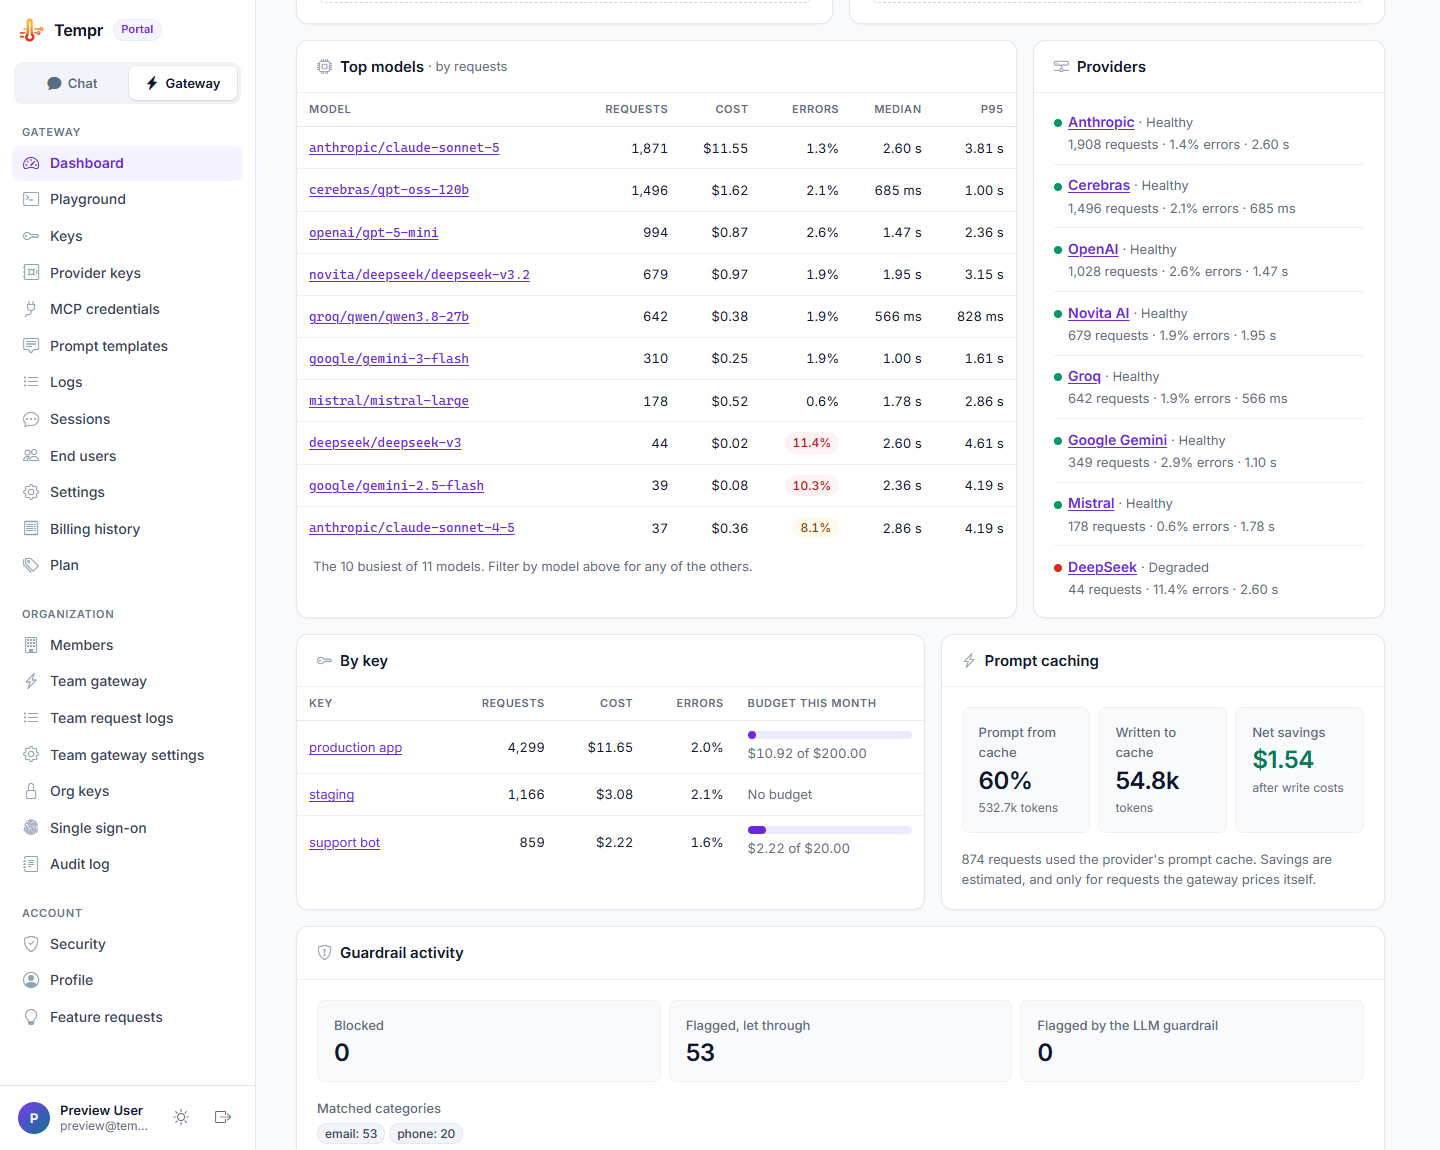Click the Billing history icon
The image size is (1440, 1150).
coord(31,529)
